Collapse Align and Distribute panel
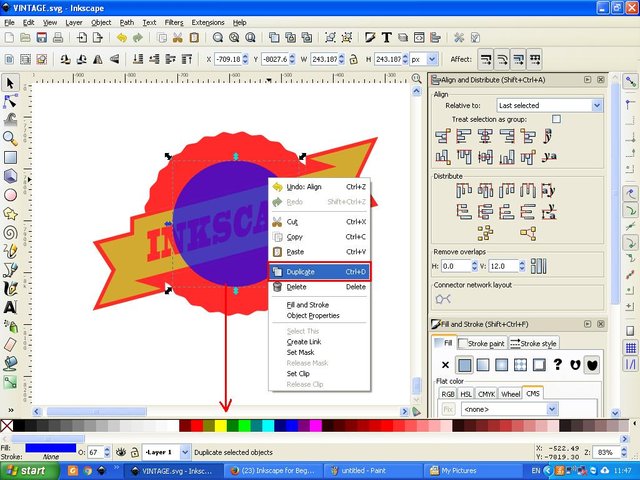 point(587,80)
